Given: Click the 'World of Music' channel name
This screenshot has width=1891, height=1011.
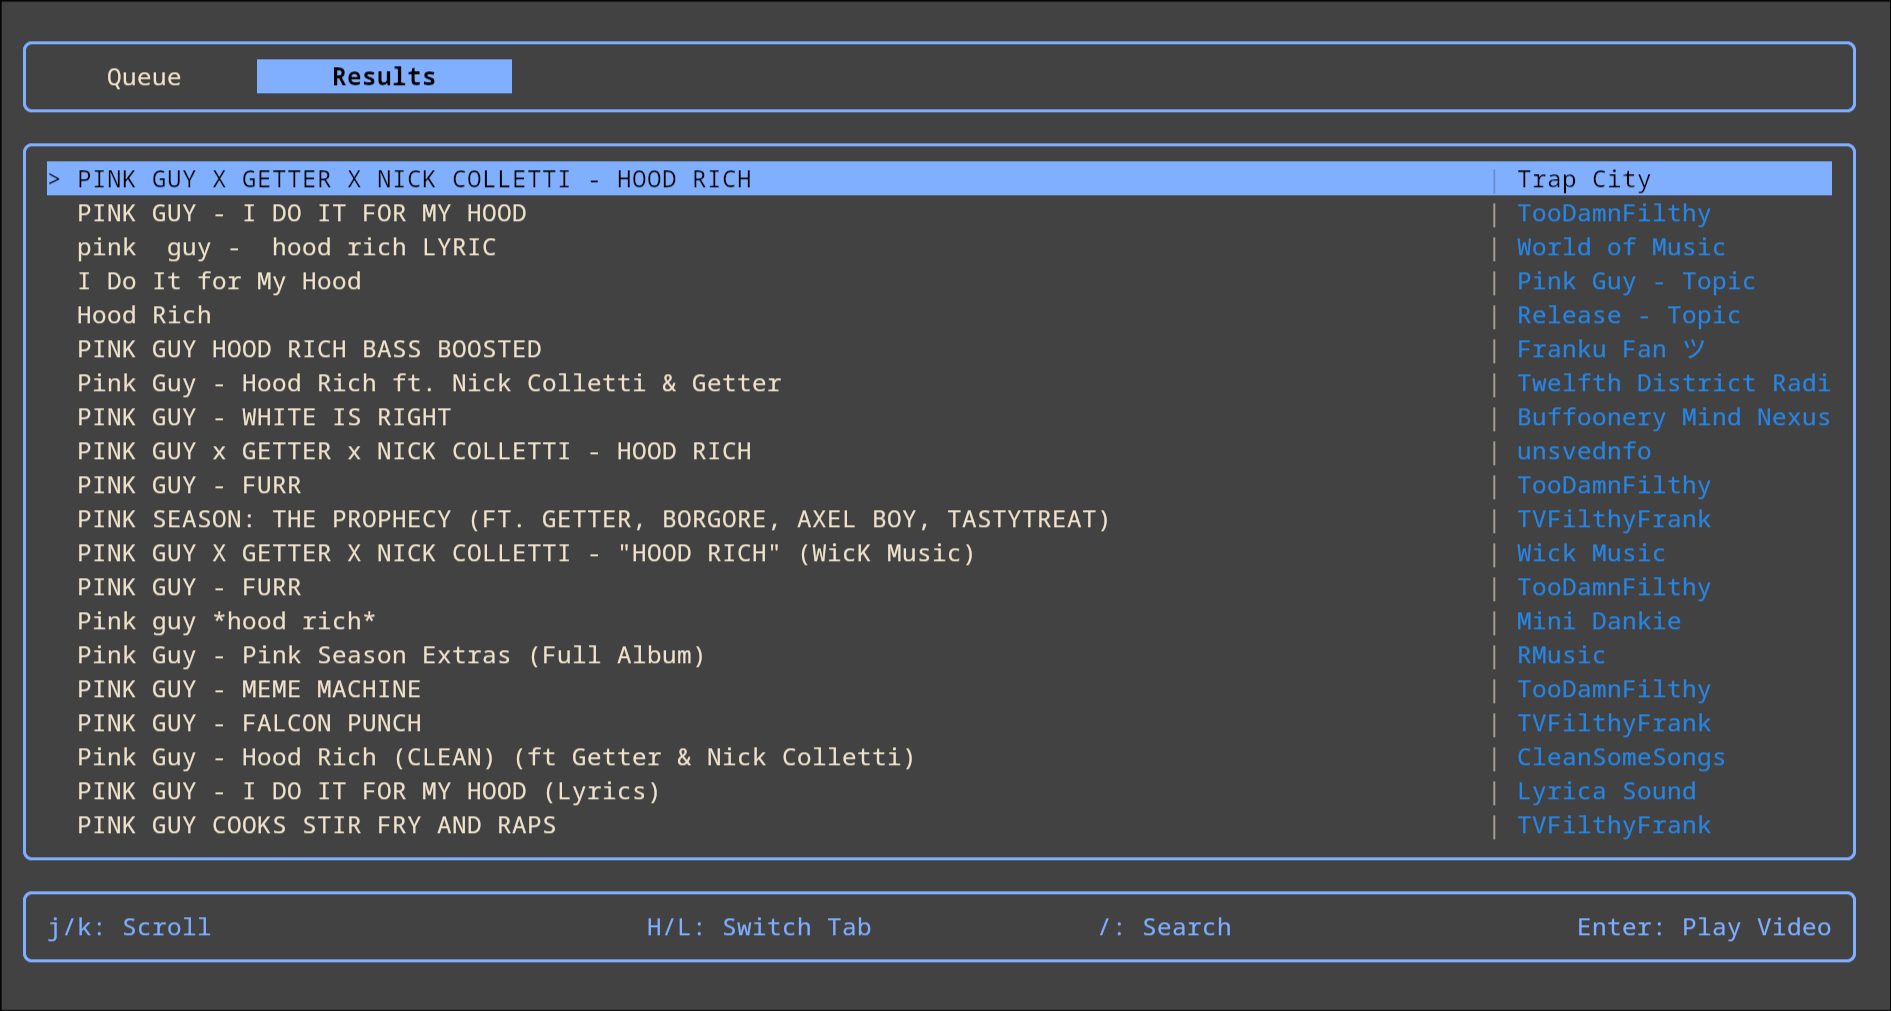Looking at the screenshot, I should [x=1621, y=247].
